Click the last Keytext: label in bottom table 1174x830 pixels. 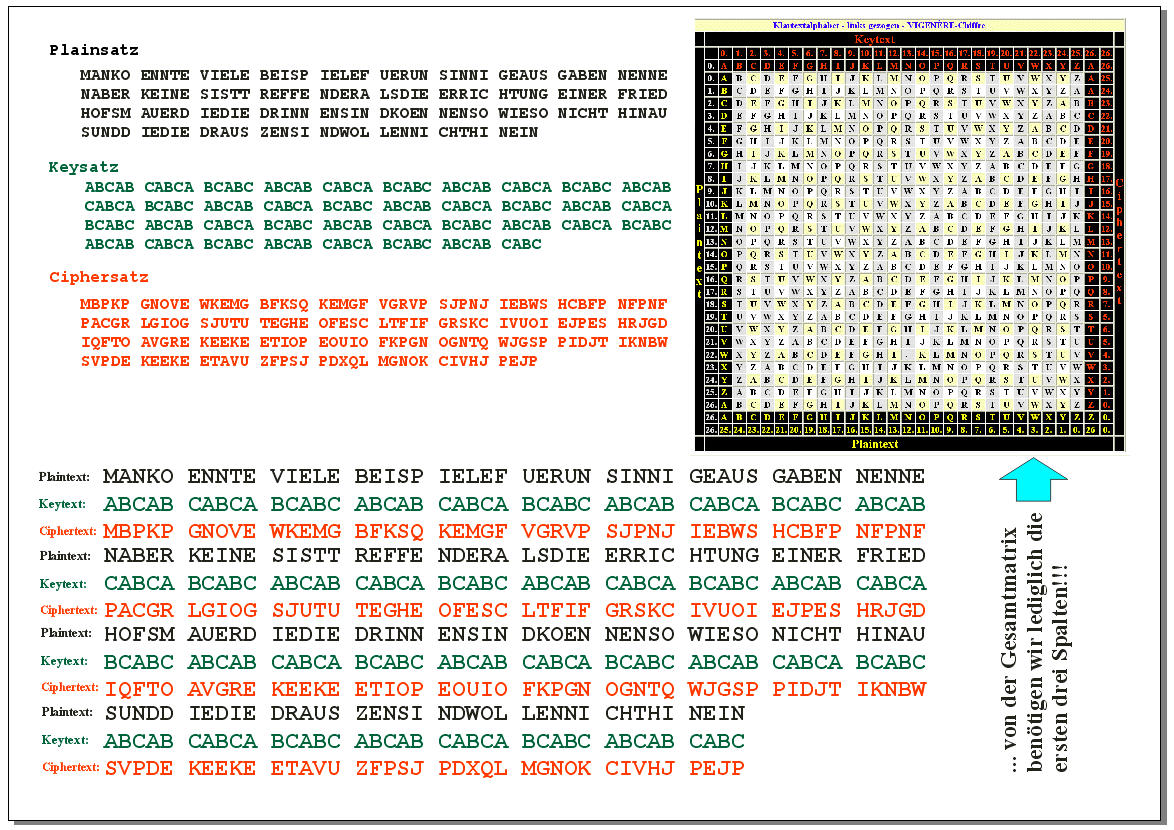click(x=64, y=741)
